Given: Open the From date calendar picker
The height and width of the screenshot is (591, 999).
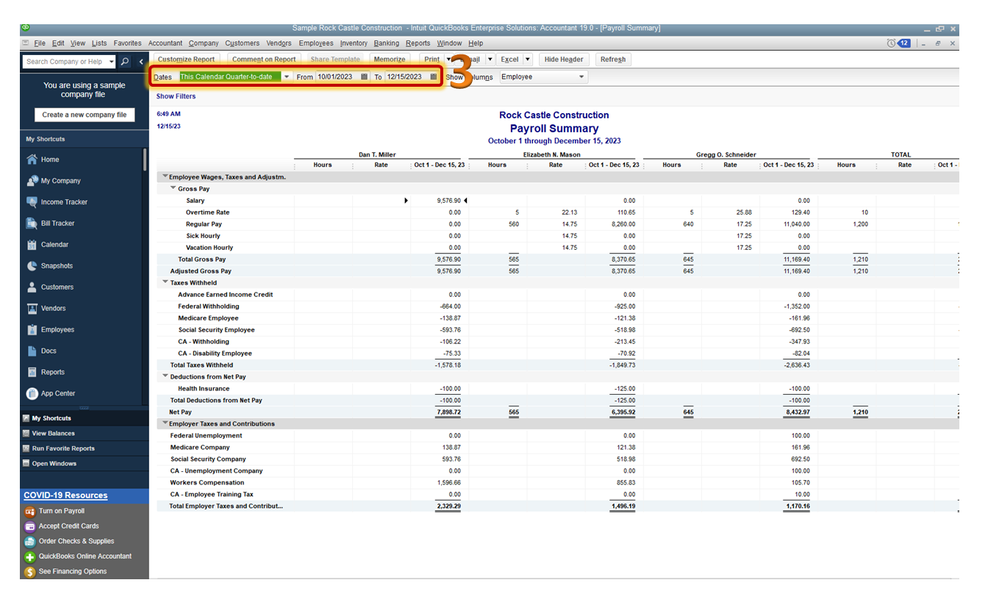Looking at the screenshot, I should pyautogui.click(x=364, y=77).
